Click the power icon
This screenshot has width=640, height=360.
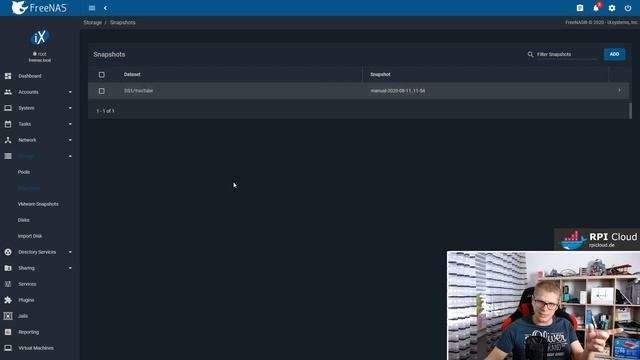628,8
